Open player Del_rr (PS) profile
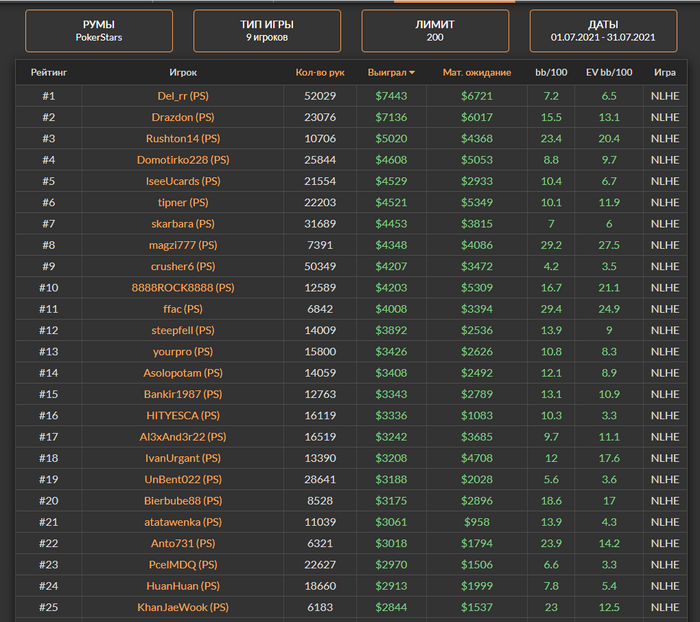The width and height of the screenshot is (700, 622). [x=183, y=96]
